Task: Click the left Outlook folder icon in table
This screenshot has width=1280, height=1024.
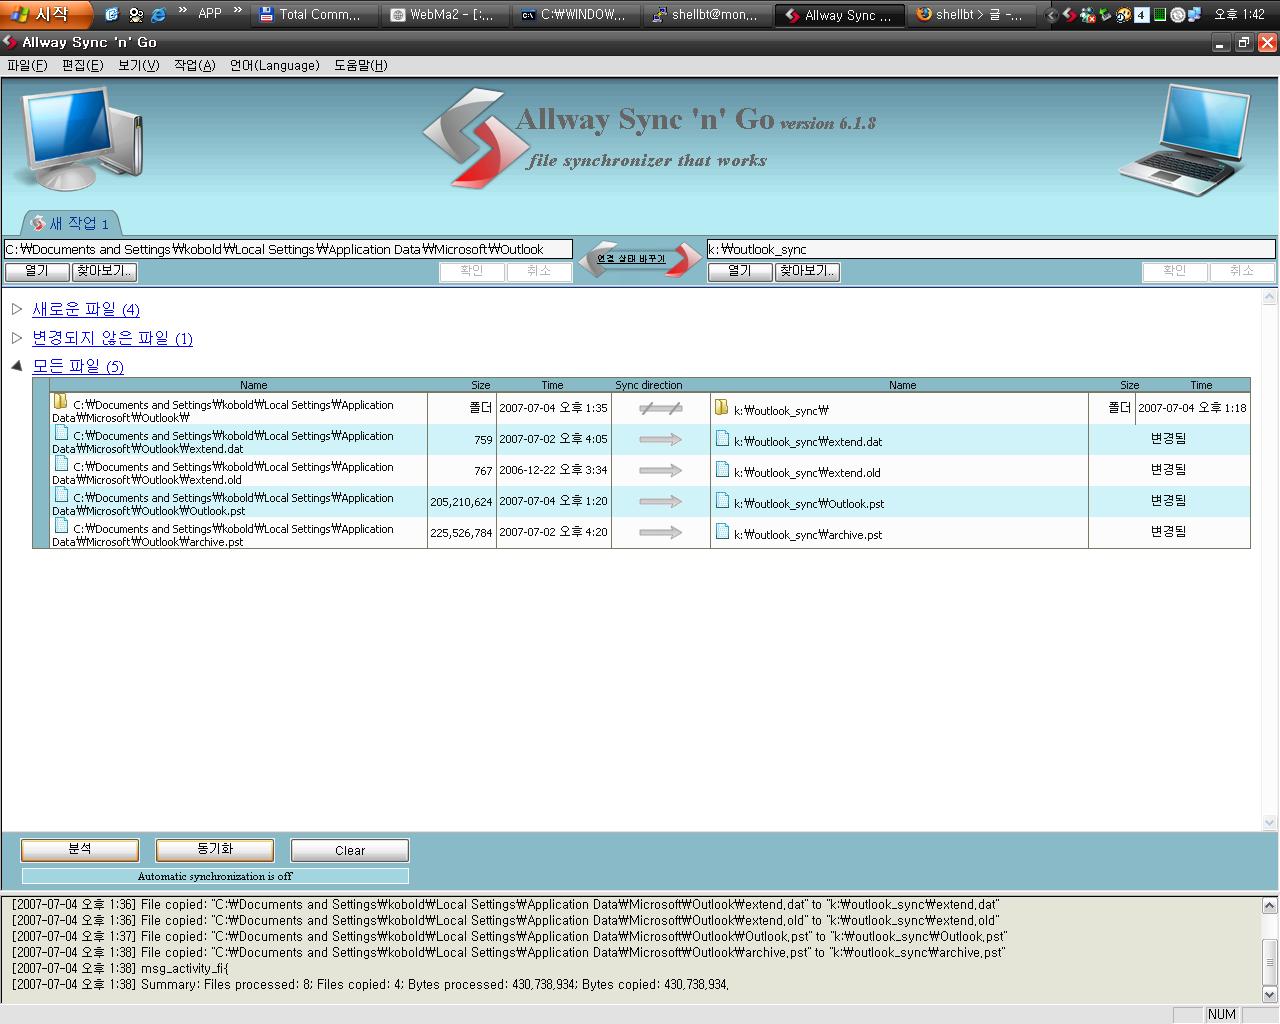Action: click(x=60, y=402)
